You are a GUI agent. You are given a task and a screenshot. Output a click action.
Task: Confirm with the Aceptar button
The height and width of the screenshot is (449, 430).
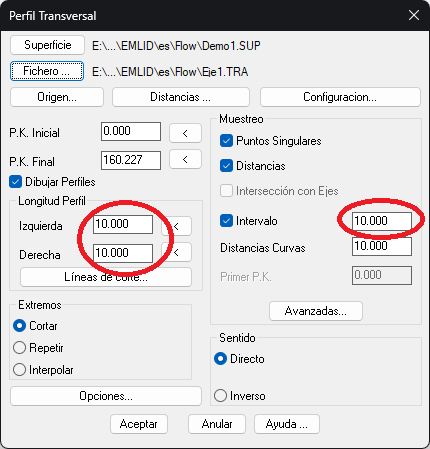tap(139, 424)
